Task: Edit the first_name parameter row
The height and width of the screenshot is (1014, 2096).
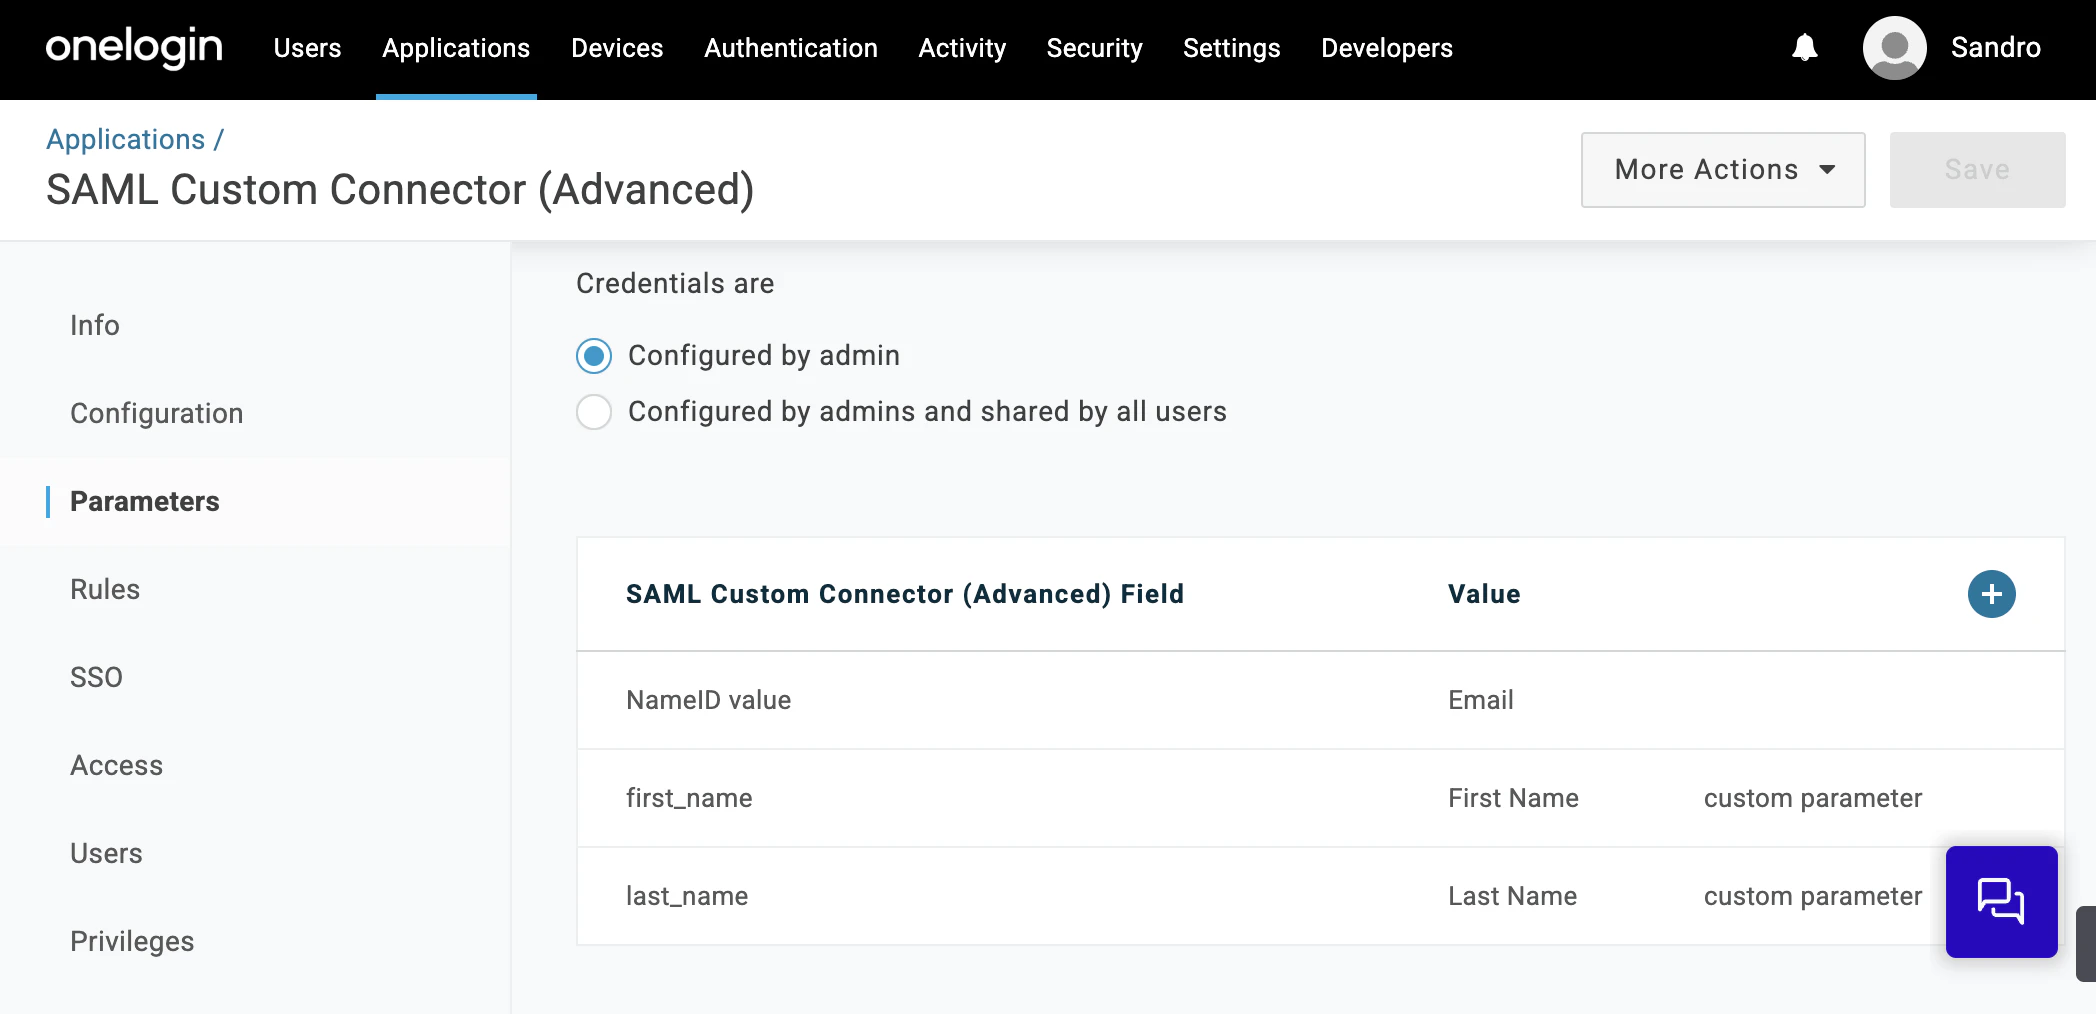Action: click(689, 798)
